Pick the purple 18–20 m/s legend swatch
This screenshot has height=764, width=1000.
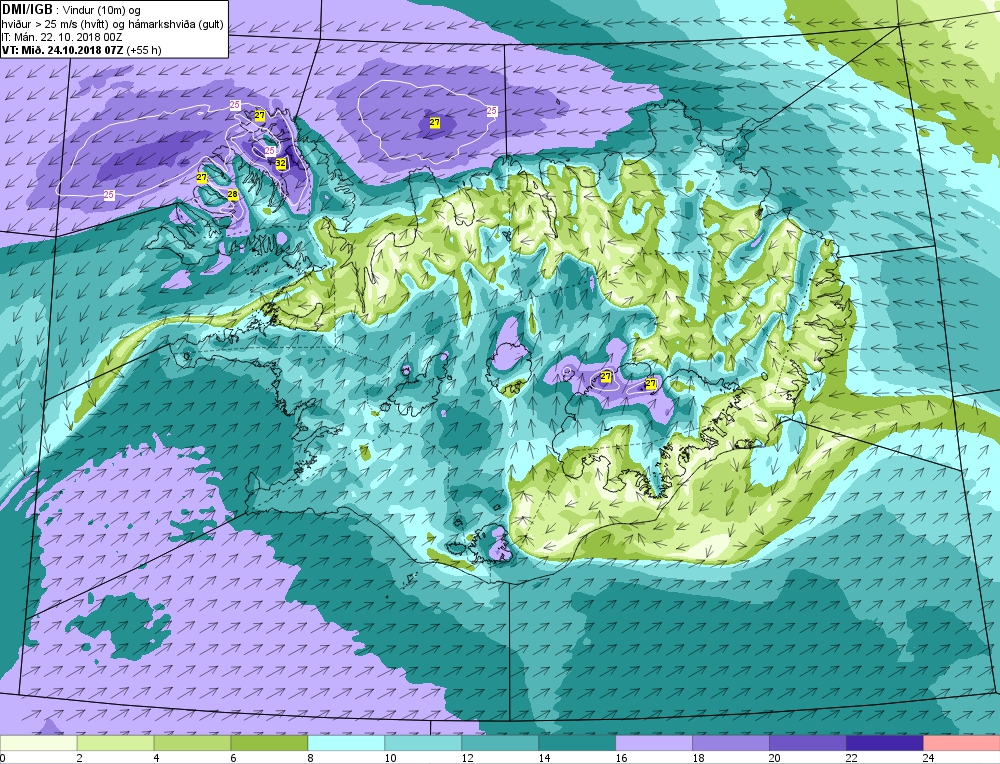pyautogui.click(x=731, y=744)
